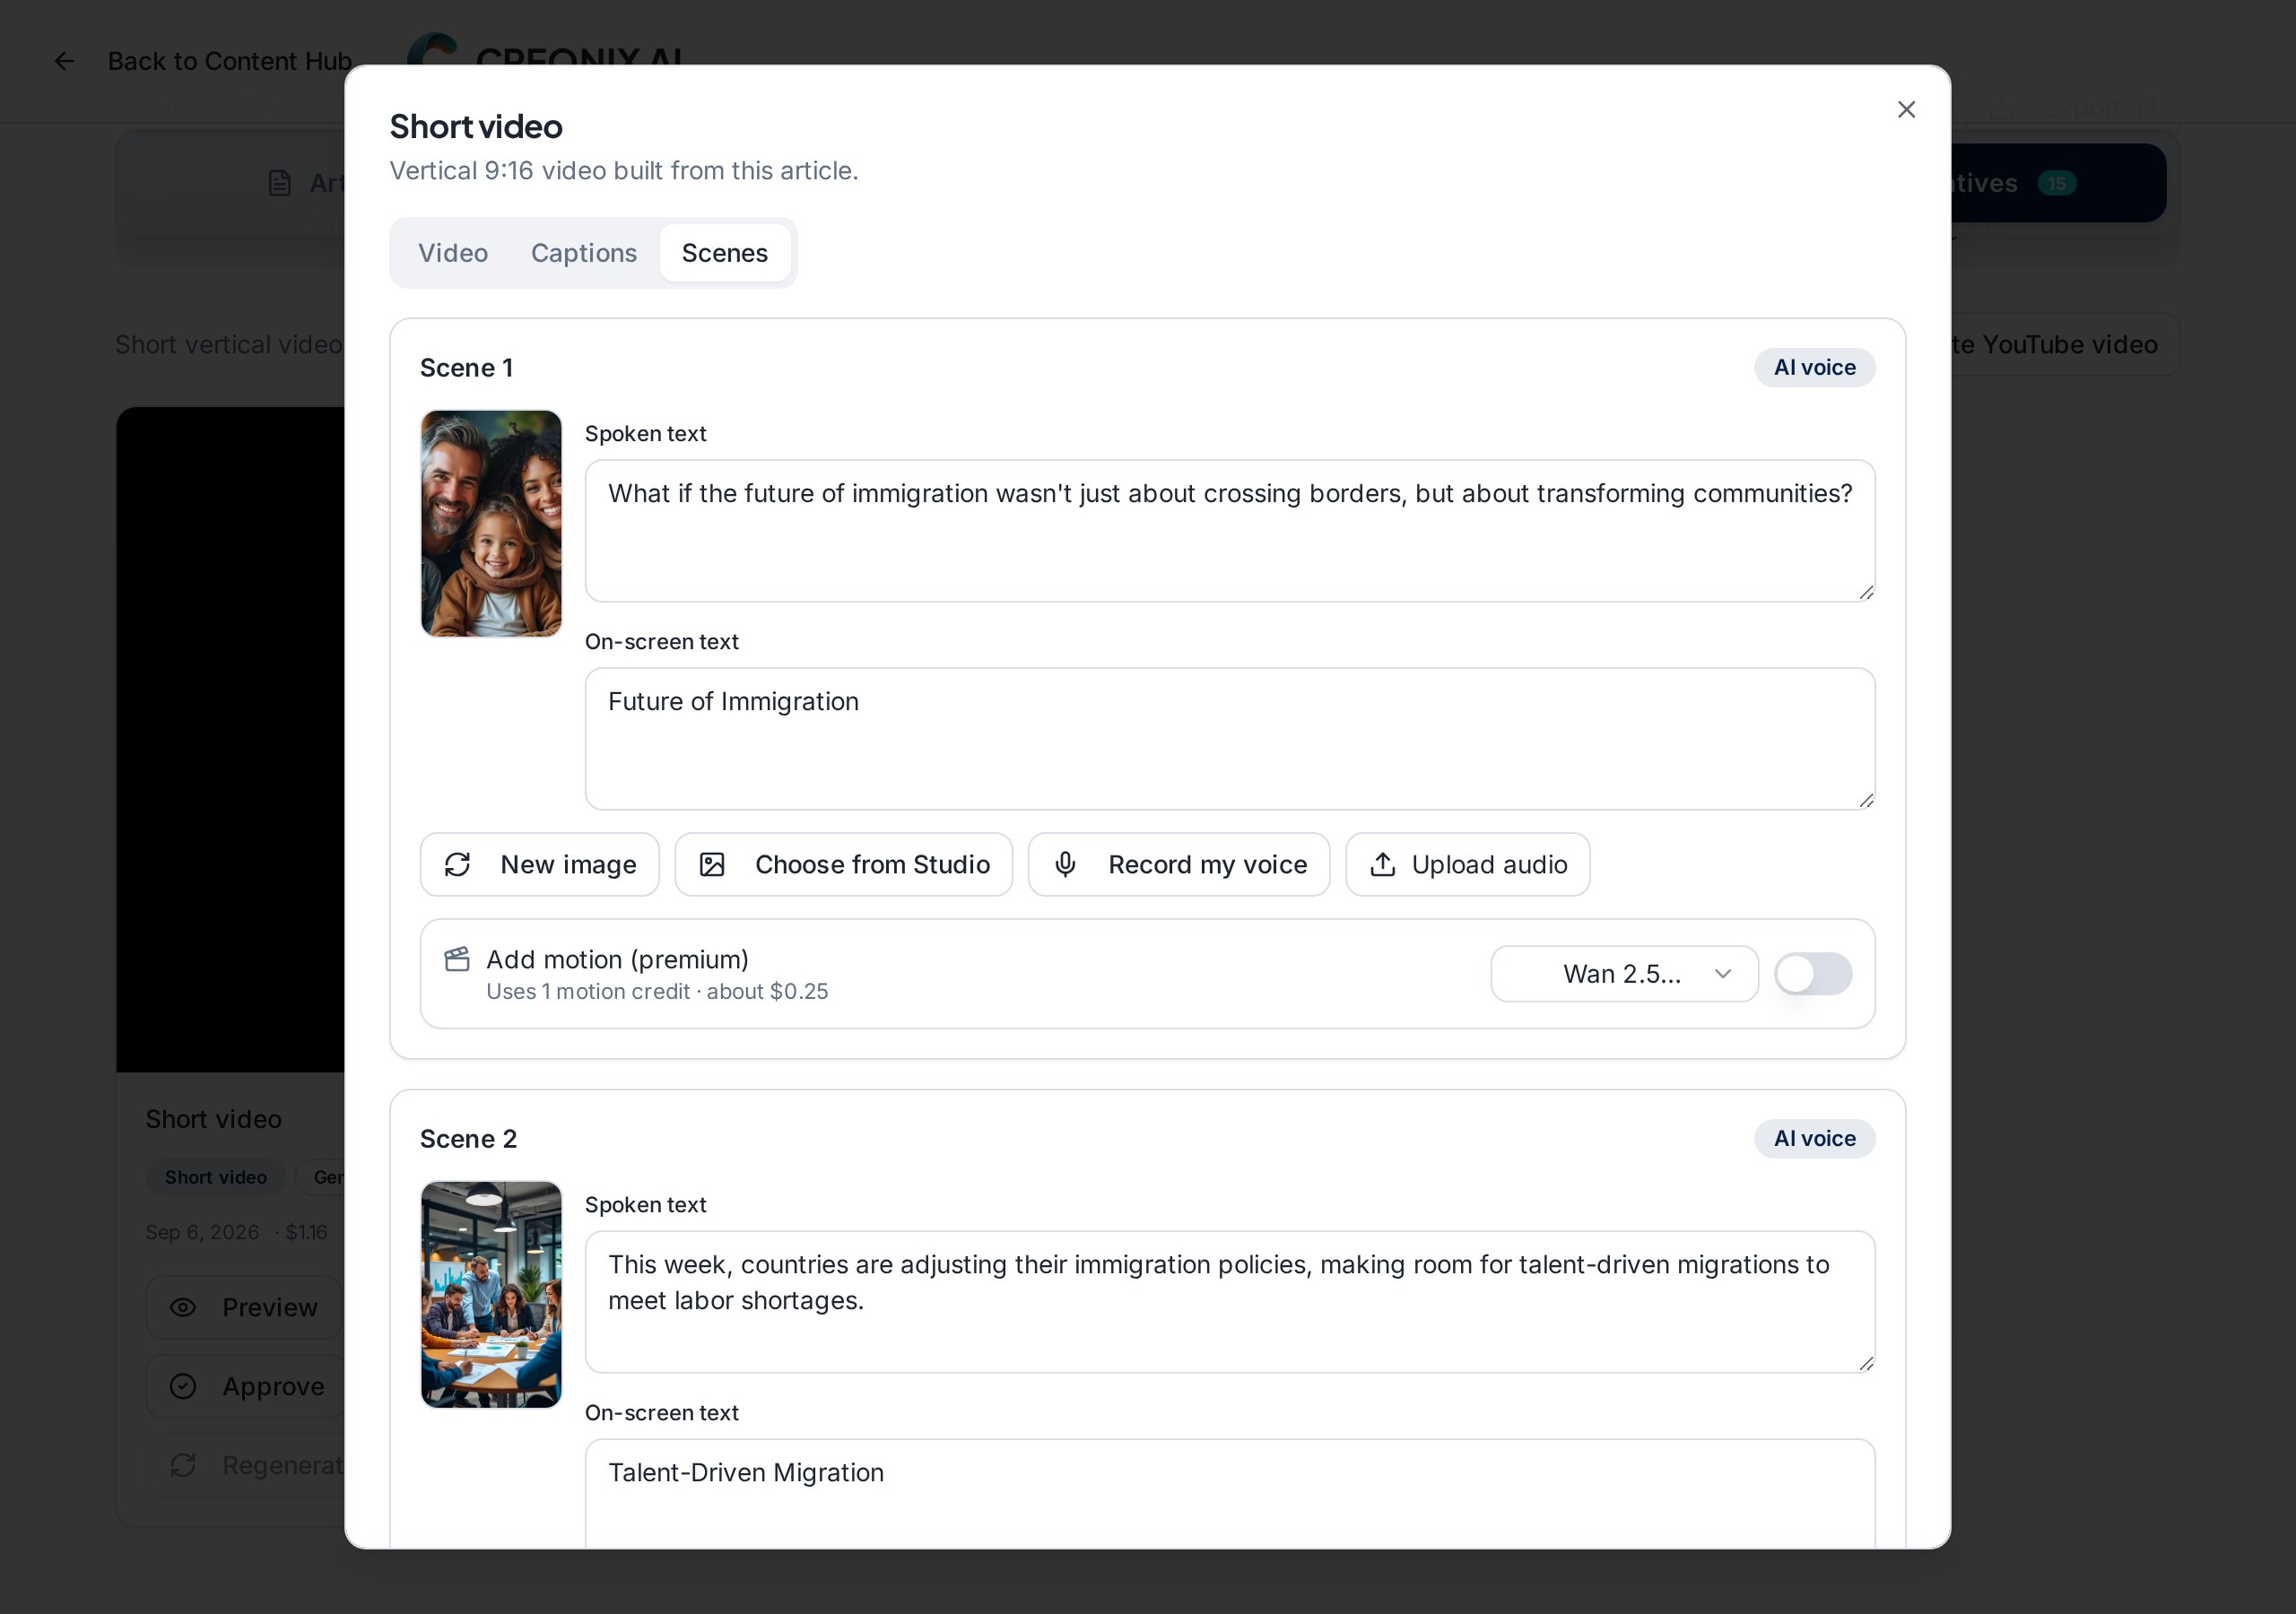Edit the Talent-Driven Migration on-screen text
Image resolution: width=2296 pixels, height=1614 pixels.
pyautogui.click(x=1230, y=1494)
